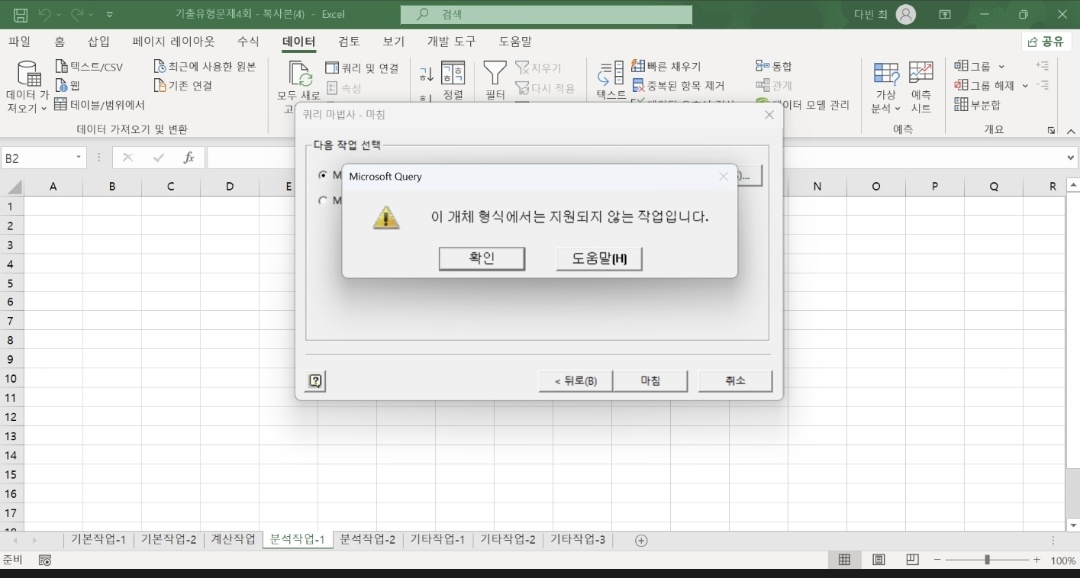The height and width of the screenshot is (578, 1080).
Task: Click 도움말(H) button in error dialog
Action: coord(598,258)
